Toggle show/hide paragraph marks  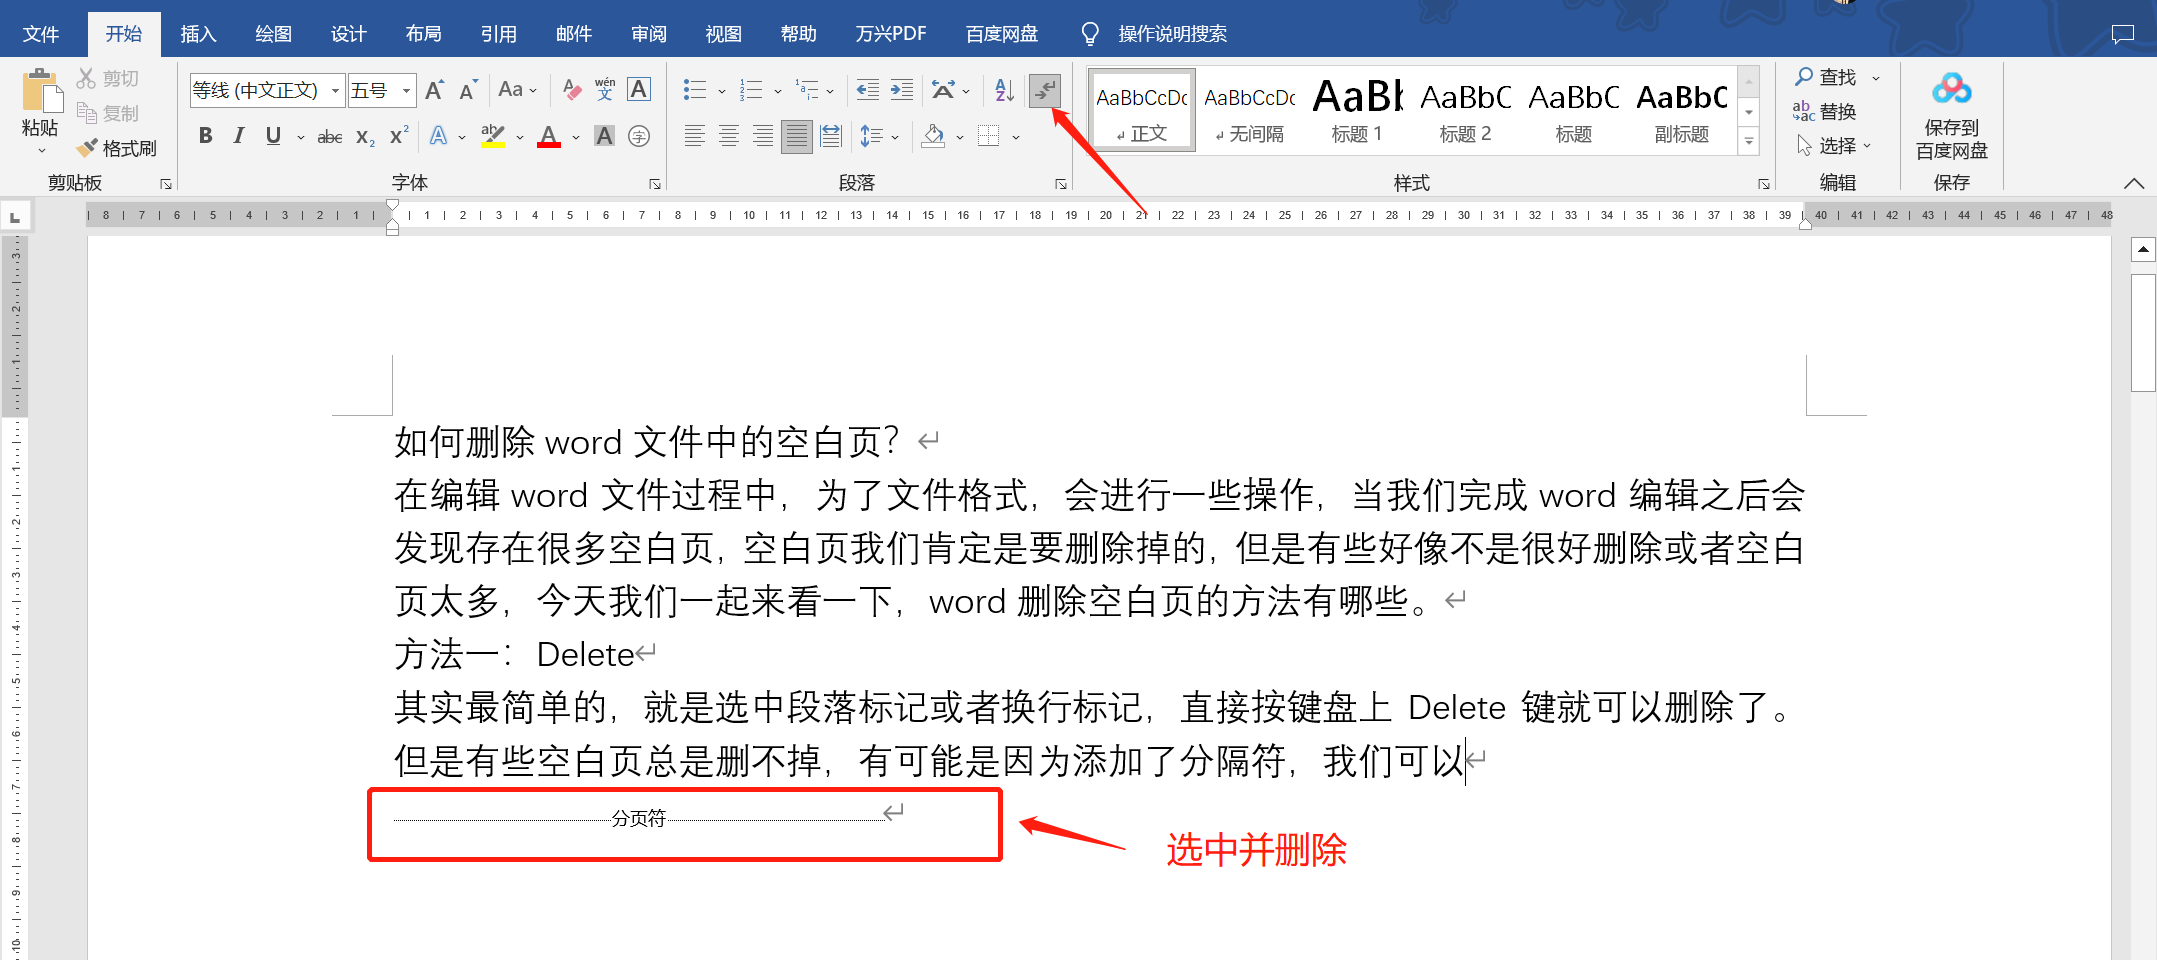(x=1044, y=89)
